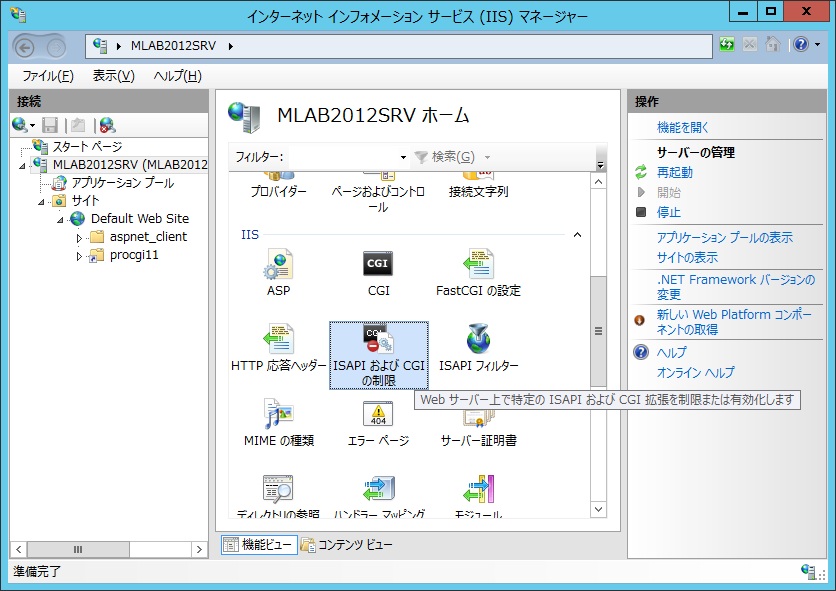Open HTTP 応答ヘッダー feature
This screenshot has height=591, width=836.
278,348
